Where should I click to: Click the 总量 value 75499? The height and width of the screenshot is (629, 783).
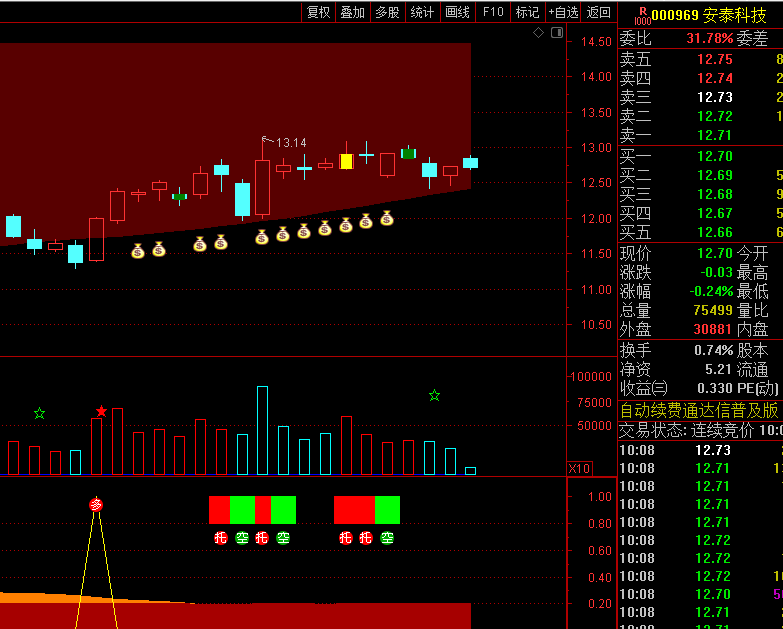(713, 310)
